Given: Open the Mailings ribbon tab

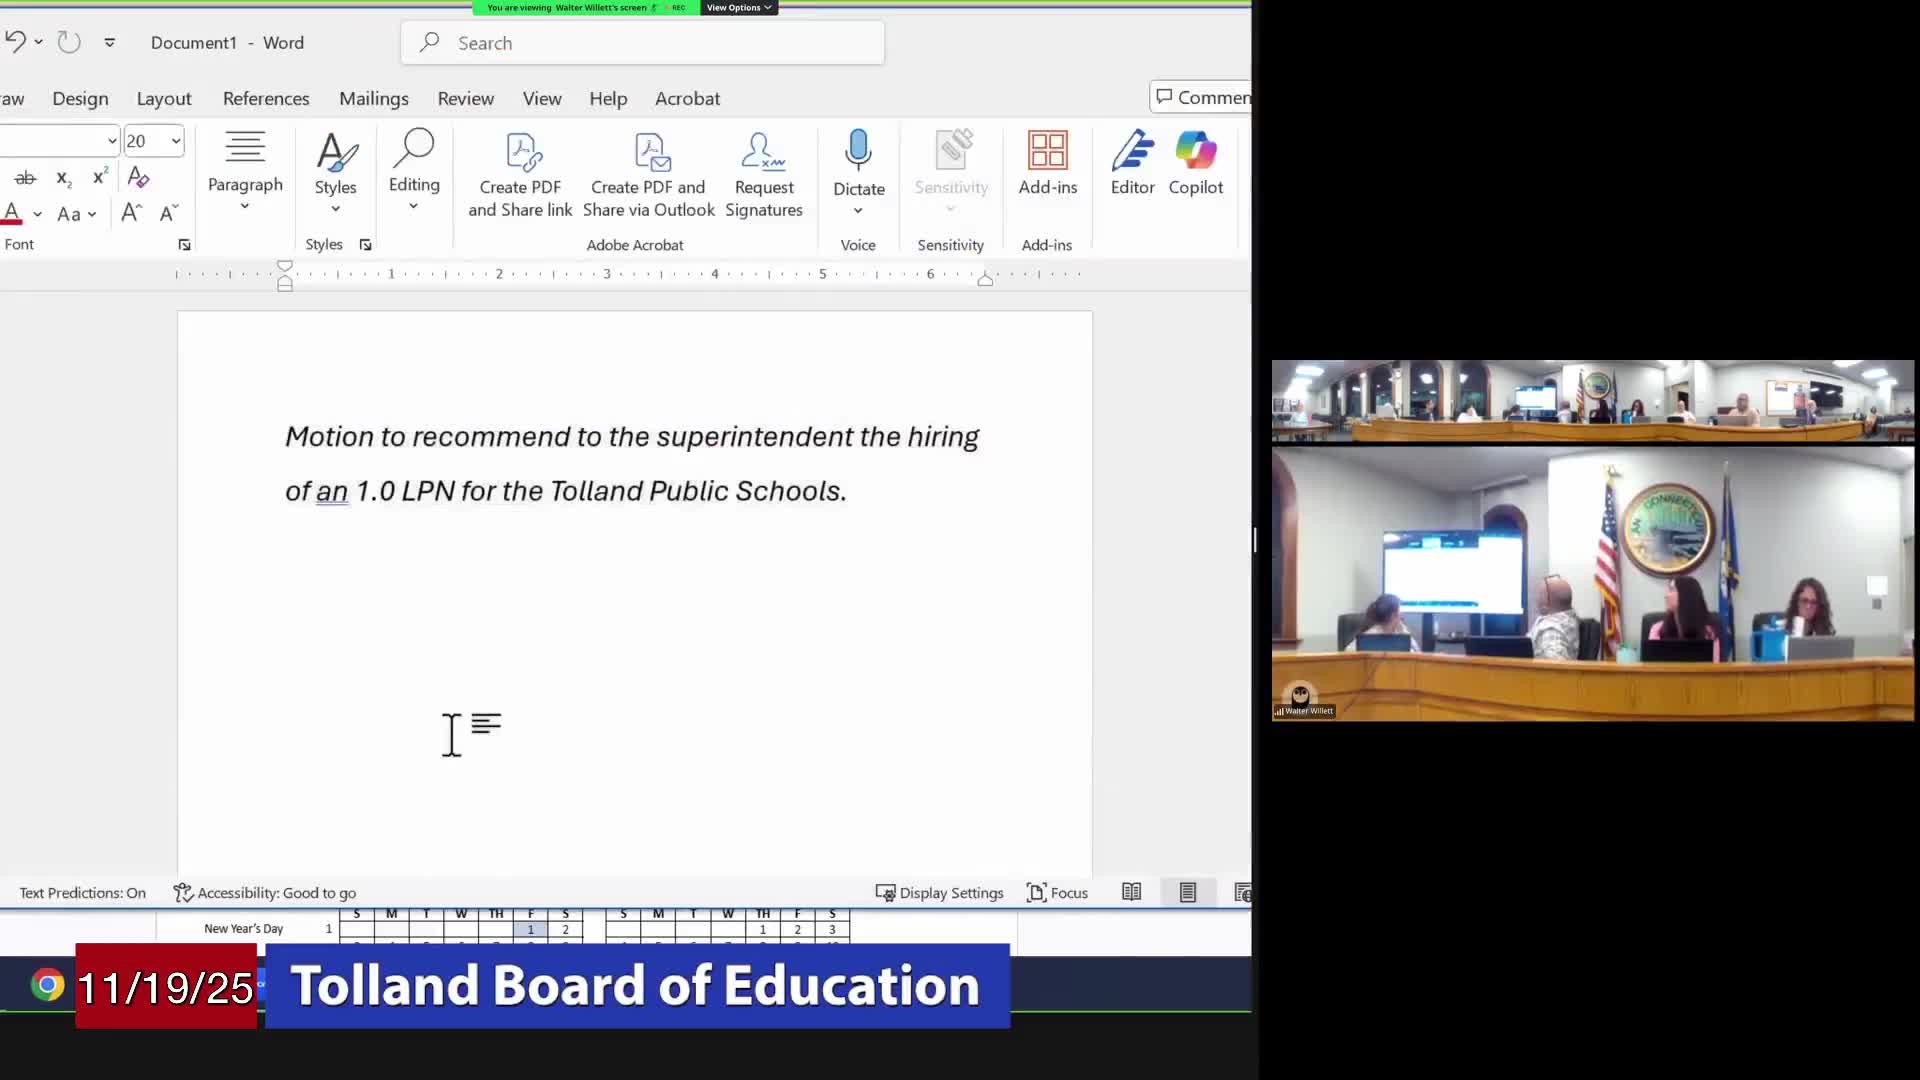Looking at the screenshot, I should coord(373,98).
